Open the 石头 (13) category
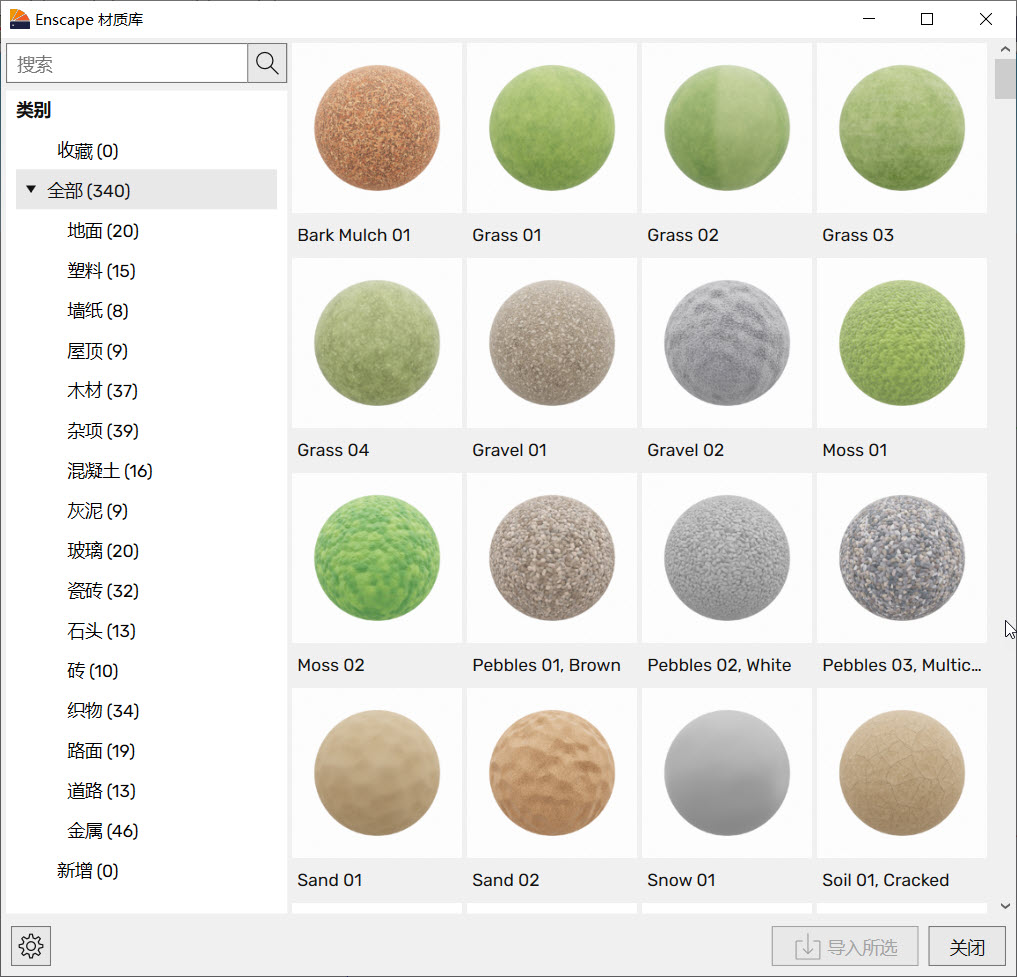 coord(101,631)
